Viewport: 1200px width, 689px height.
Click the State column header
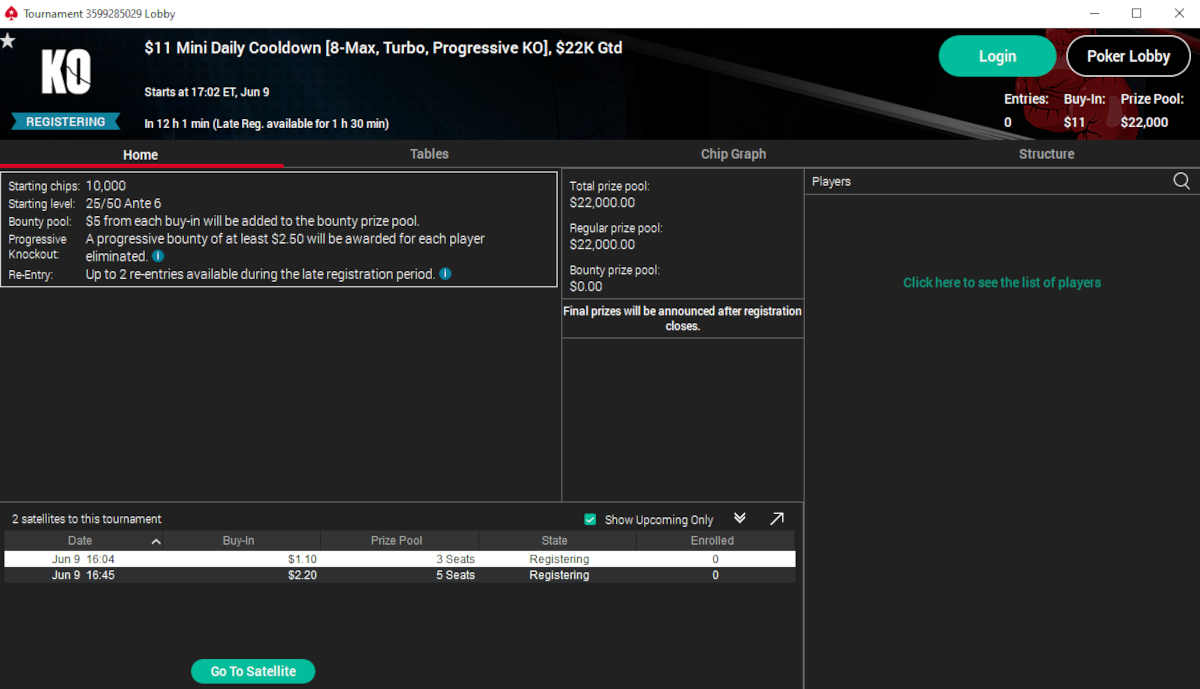coord(555,540)
